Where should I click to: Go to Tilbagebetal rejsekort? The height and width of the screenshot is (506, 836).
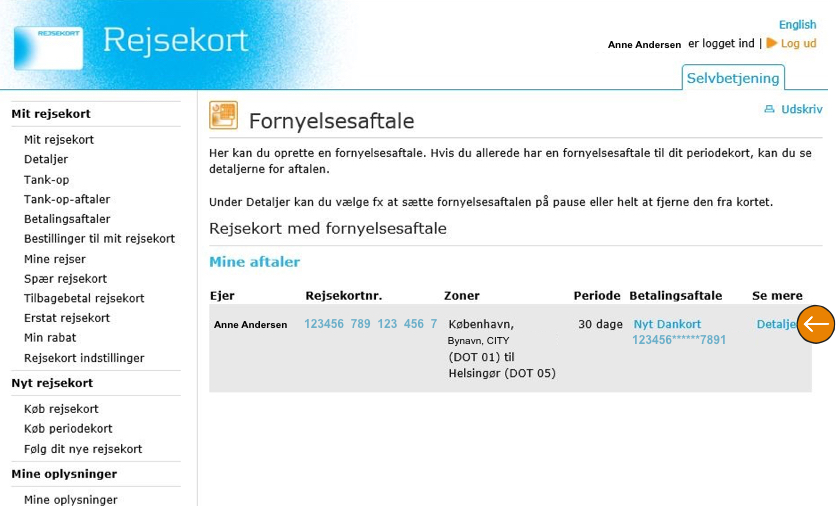click(x=84, y=298)
